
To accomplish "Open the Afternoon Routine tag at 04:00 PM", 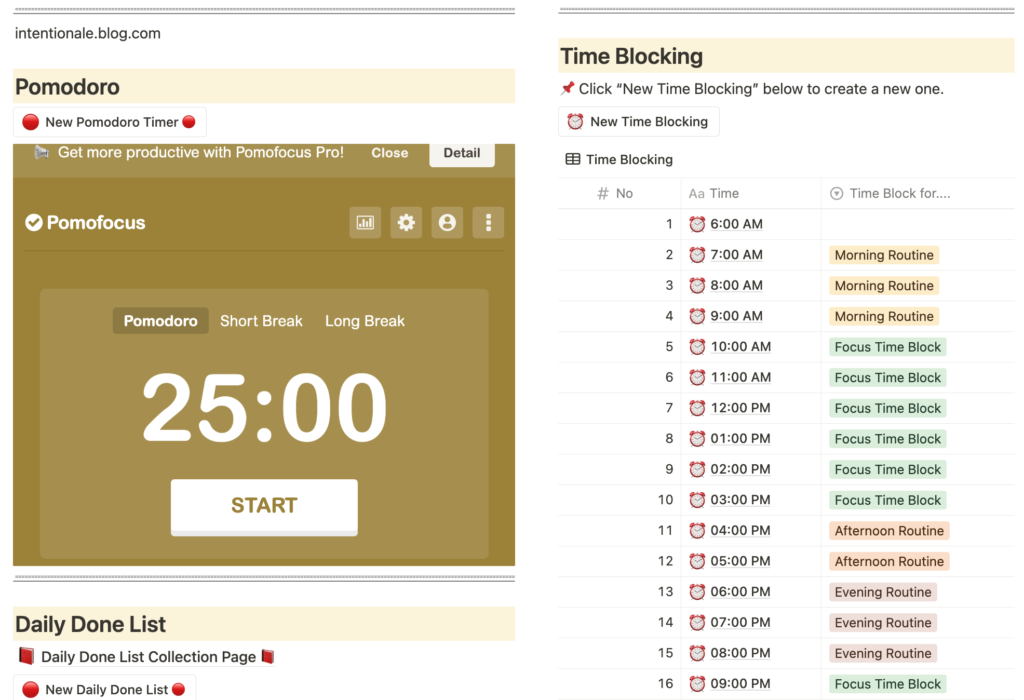I will 889,531.
